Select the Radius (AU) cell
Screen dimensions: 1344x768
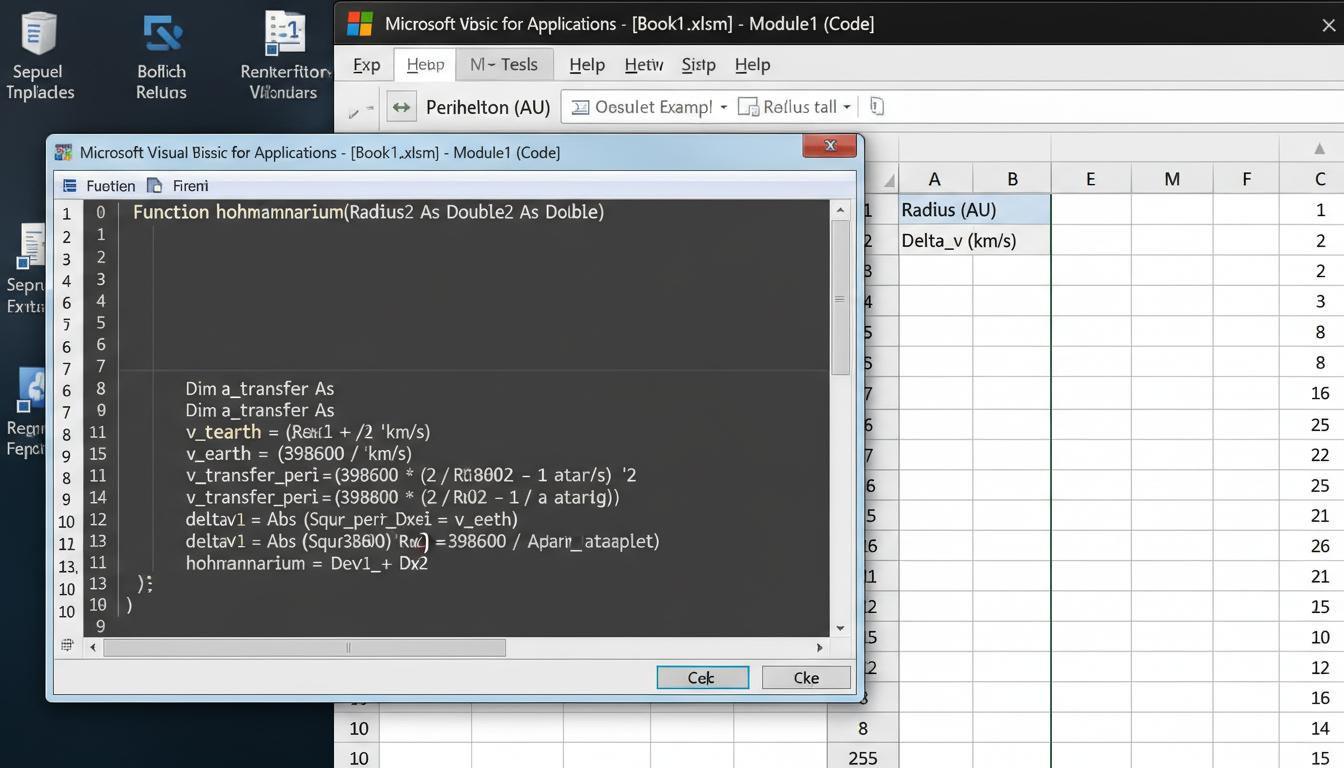[973, 210]
